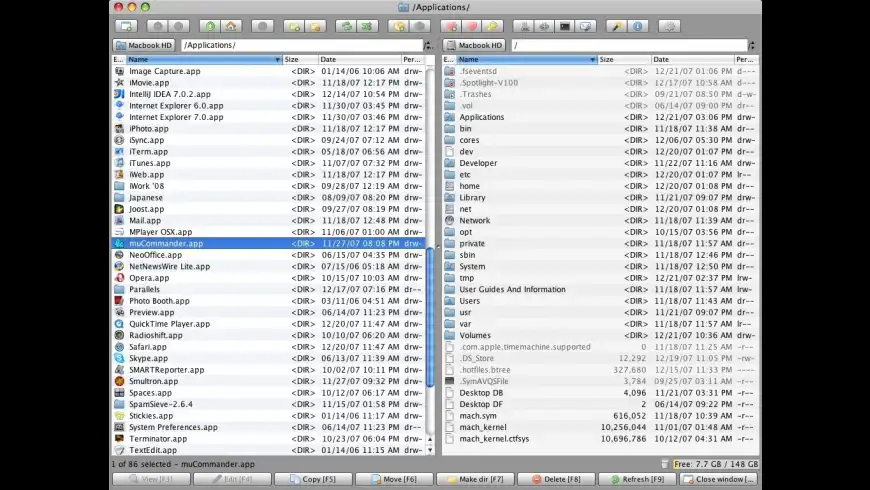870x490 pixels.
Task: Select Developer folder in right panel
Action: 600,163
